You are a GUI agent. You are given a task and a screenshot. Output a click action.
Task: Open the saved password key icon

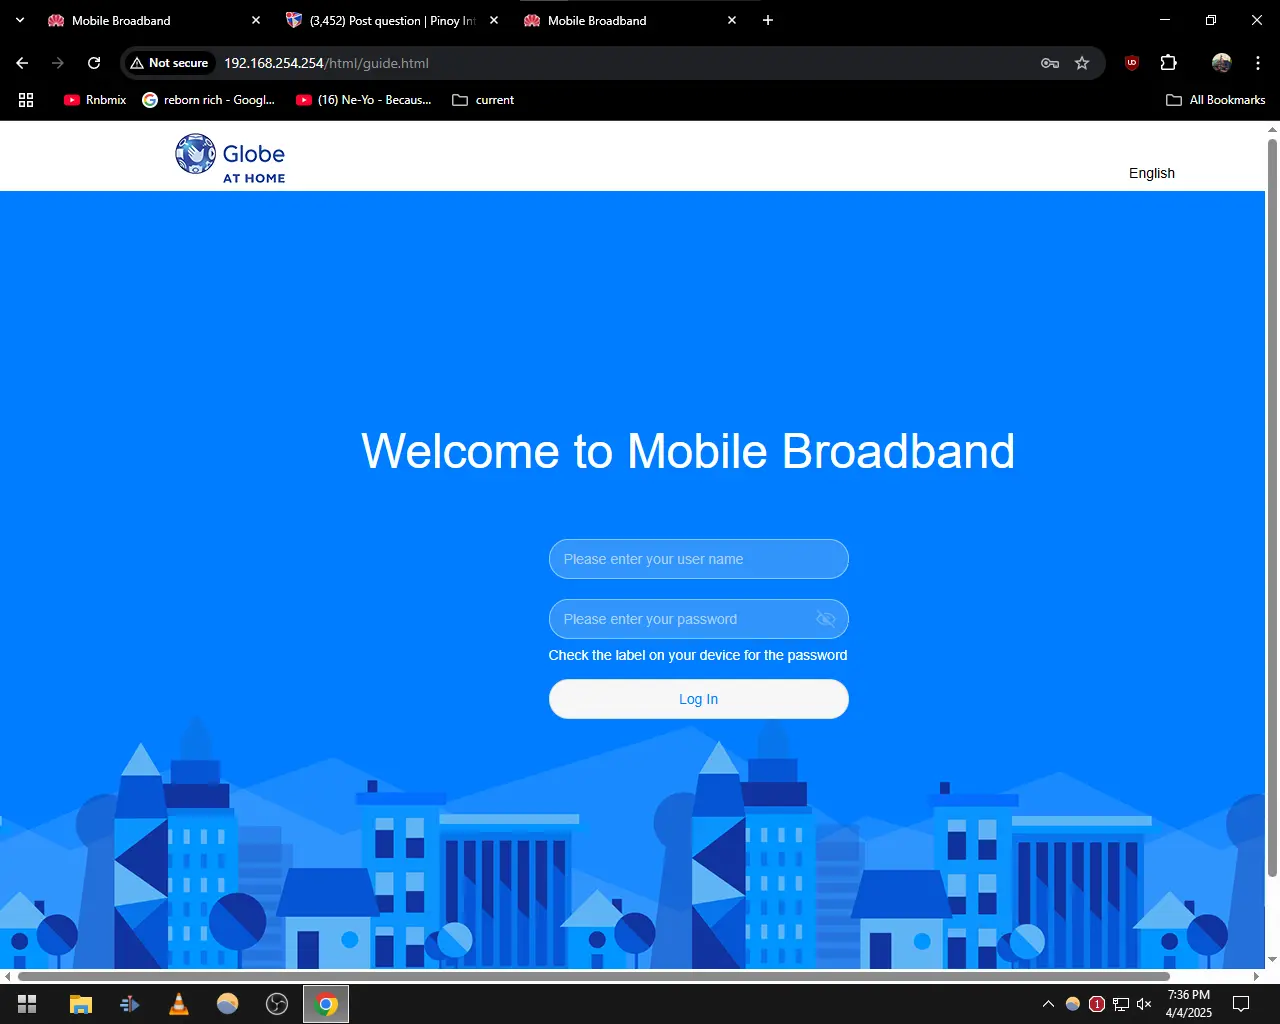pos(1050,63)
